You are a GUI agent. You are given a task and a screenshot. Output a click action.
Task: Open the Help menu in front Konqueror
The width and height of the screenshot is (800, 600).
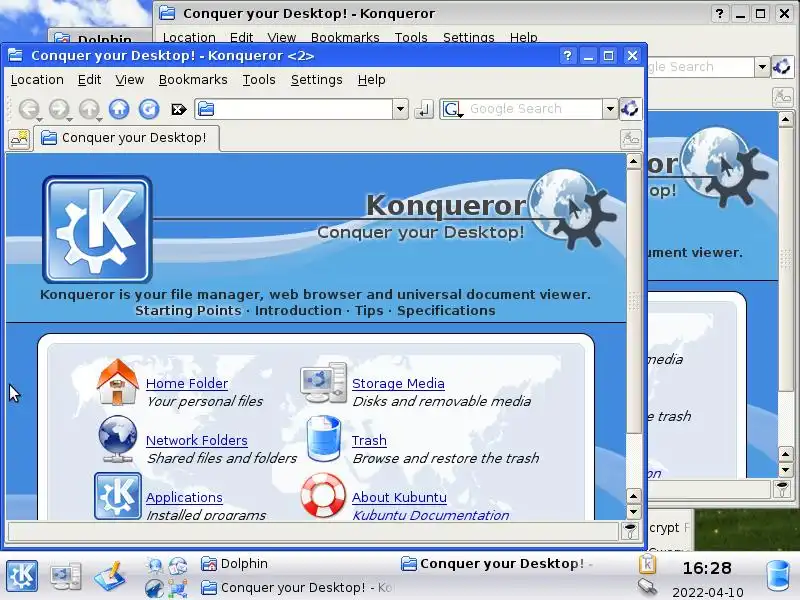[371, 80]
